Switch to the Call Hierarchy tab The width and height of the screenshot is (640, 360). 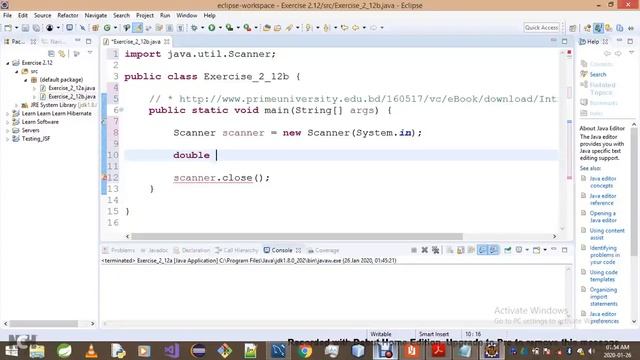click(237, 250)
